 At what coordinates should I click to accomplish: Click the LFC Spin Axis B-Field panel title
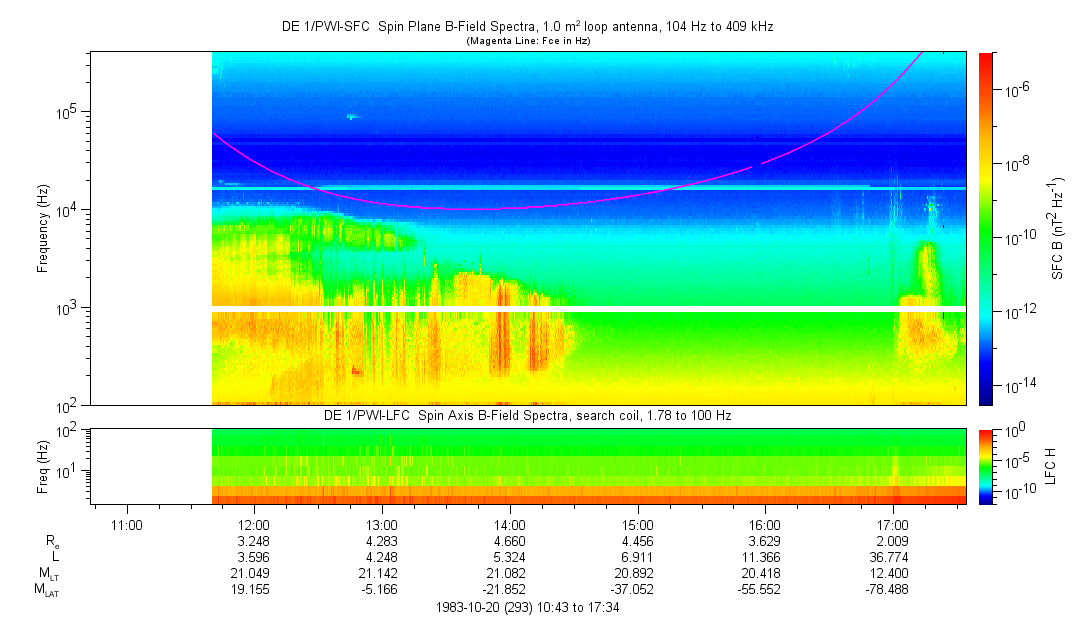click(x=527, y=415)
